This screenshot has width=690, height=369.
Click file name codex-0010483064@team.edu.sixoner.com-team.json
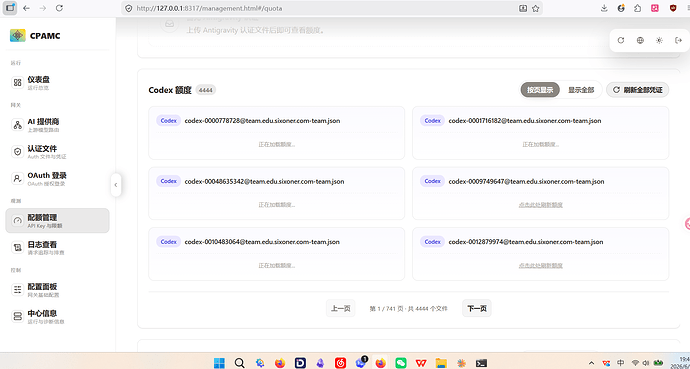[x=262, y=242]
